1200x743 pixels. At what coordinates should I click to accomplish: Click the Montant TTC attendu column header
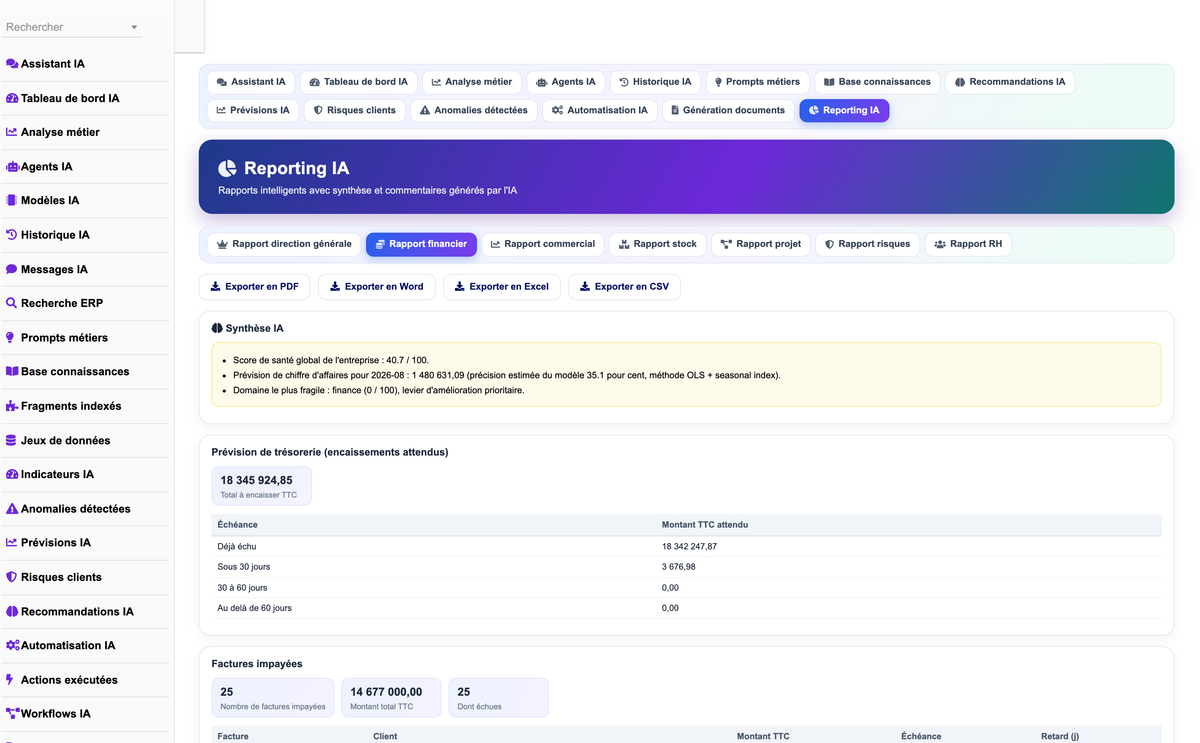(x=705, y=525)
